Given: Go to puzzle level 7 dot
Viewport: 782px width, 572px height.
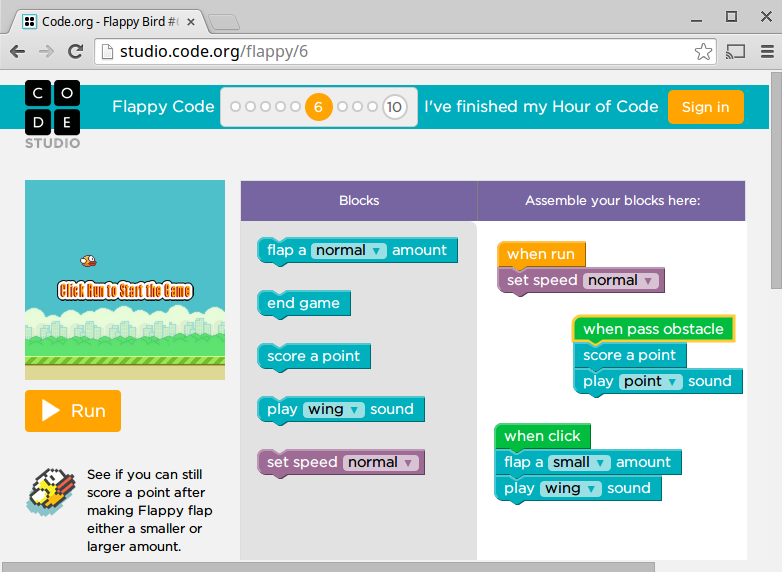Looking at the screenshot, I should (343, 106).
